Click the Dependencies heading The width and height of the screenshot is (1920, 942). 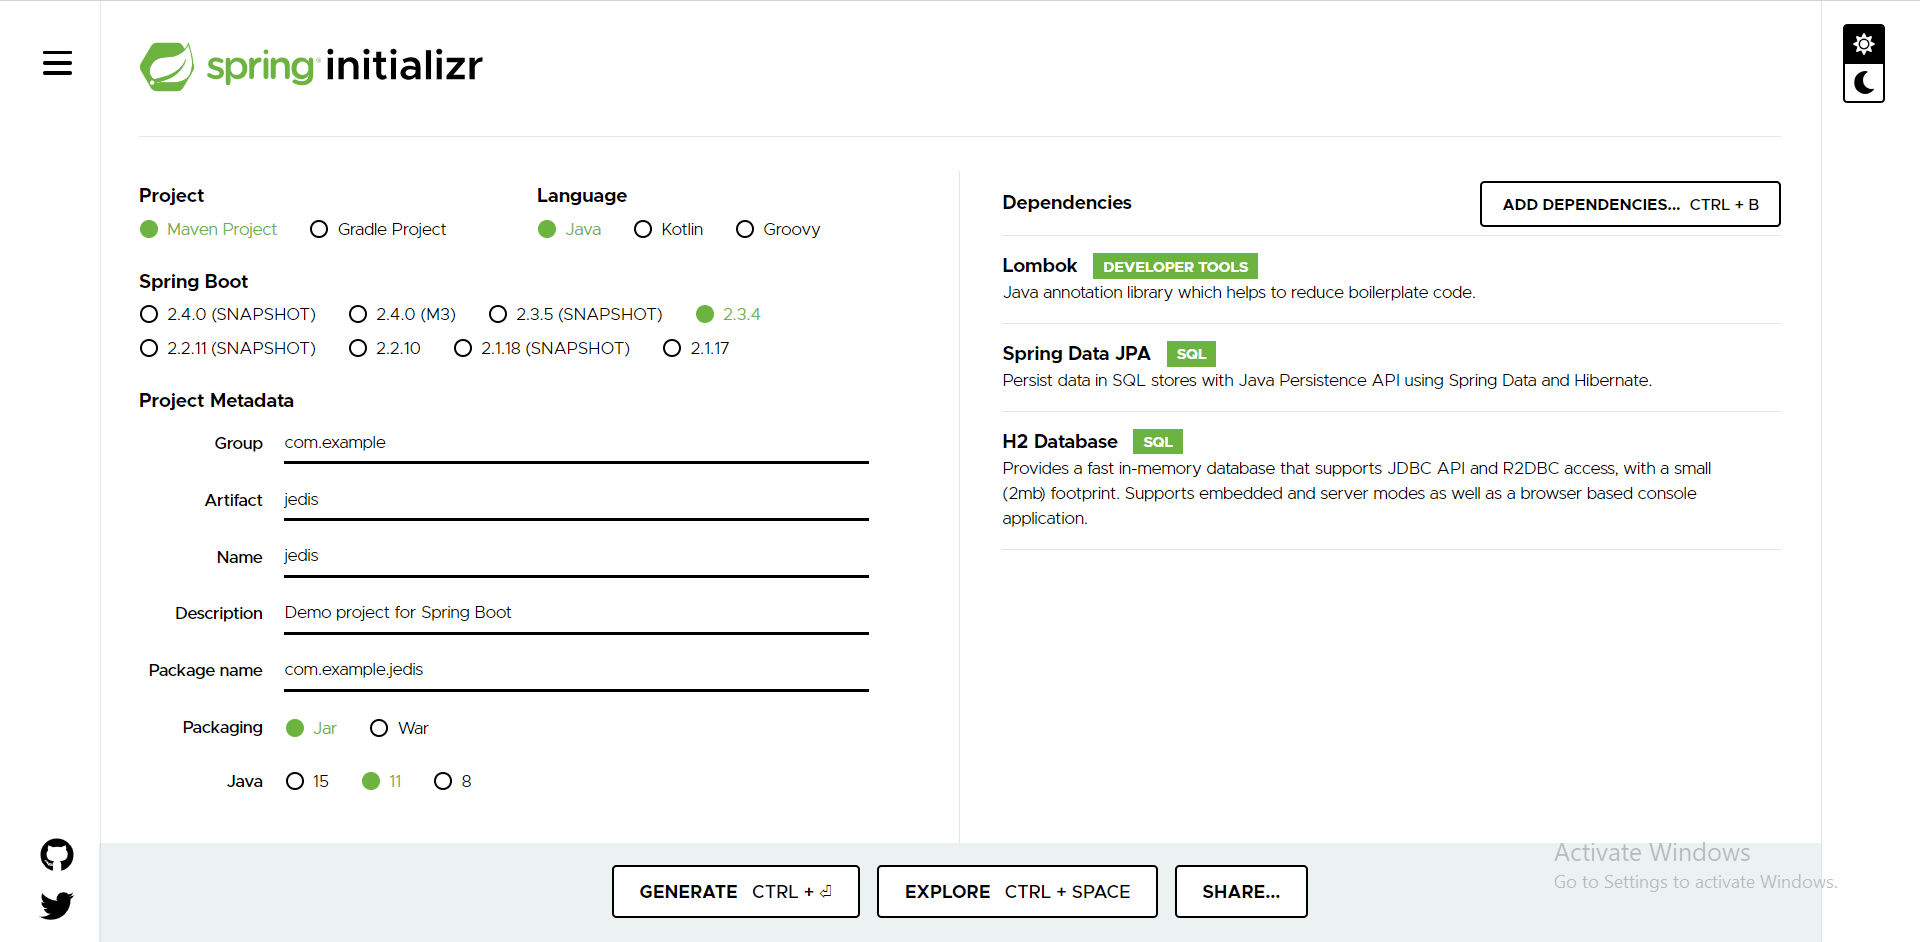tap(1067, 203)
